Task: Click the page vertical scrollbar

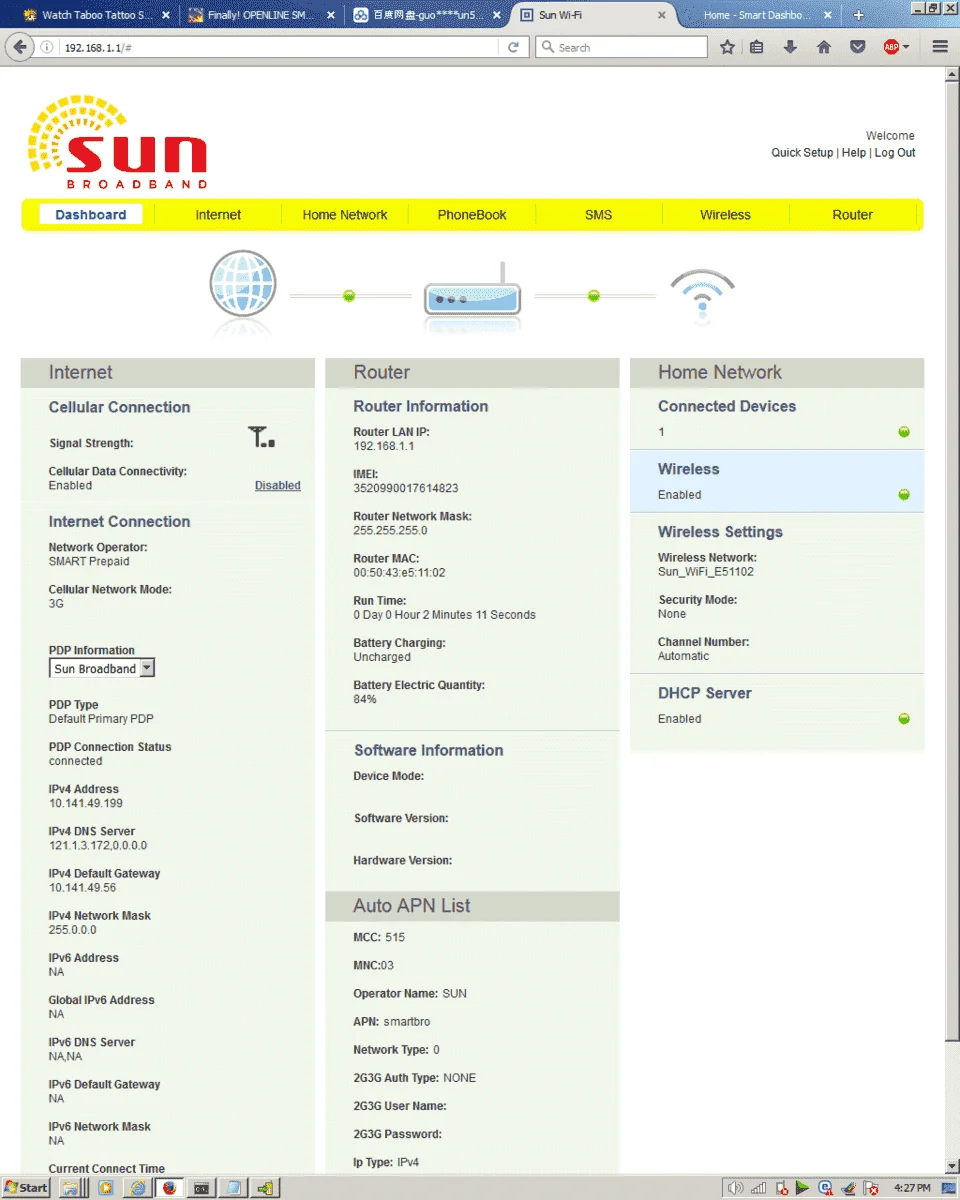Action: click(951, 560)
